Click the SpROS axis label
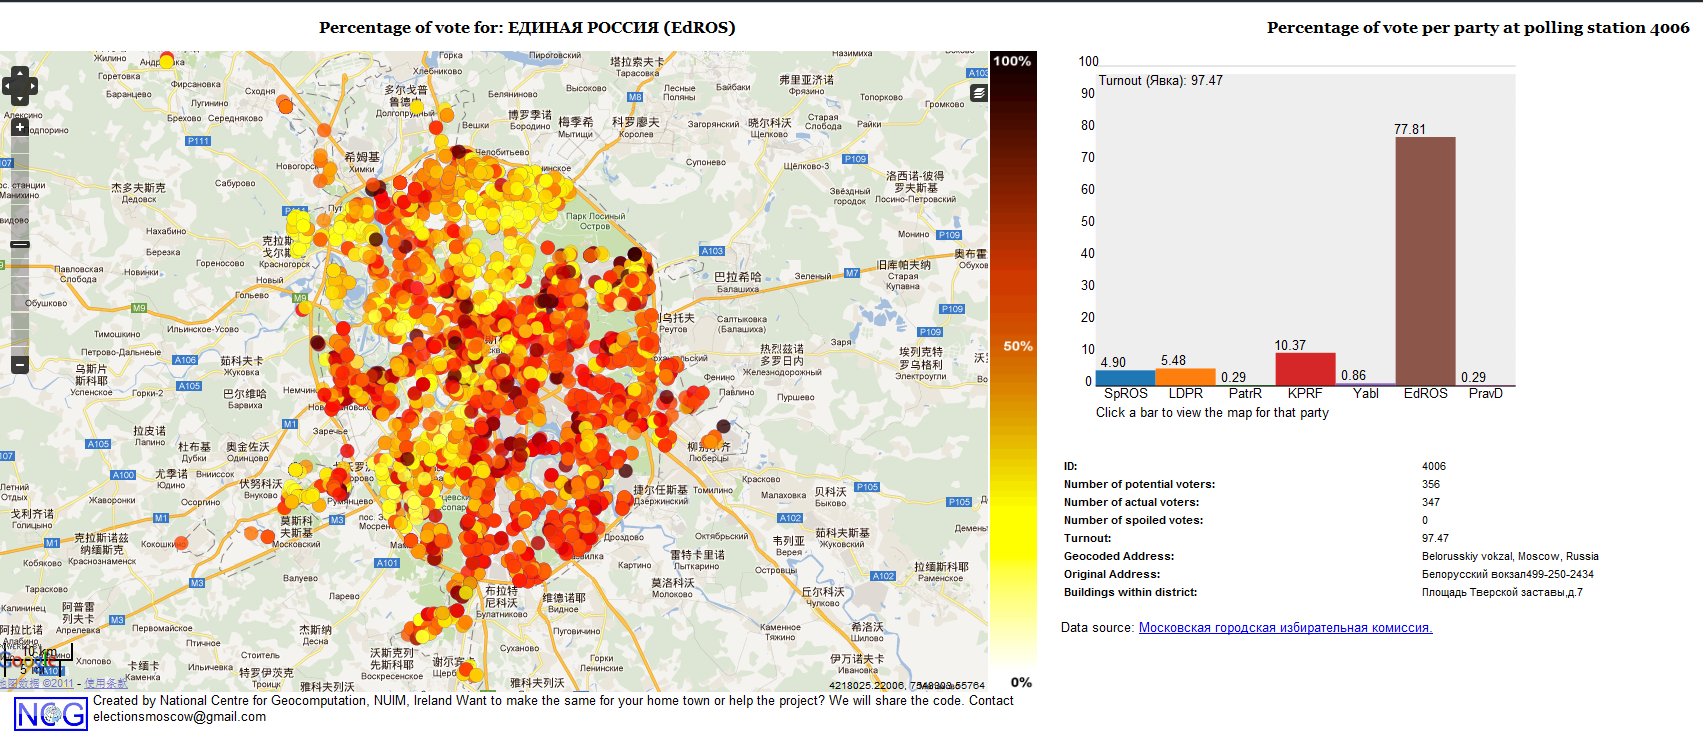The height and width of the screenshot is (746, 1703). pyautogui.click(x=1126, y=394)
